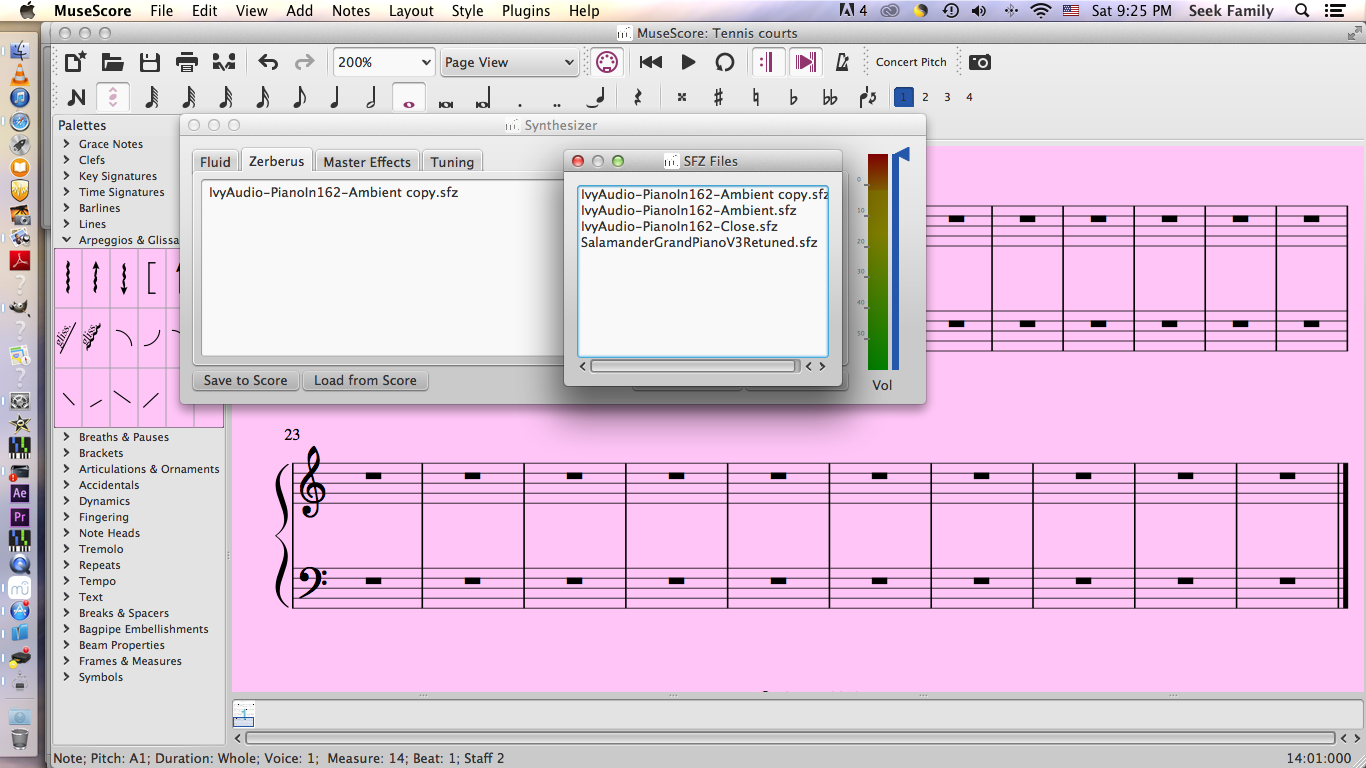The width and height of the screenshot is (1366, 768).
Task: Switch to voice 3
Action: (x=947, y=97)
